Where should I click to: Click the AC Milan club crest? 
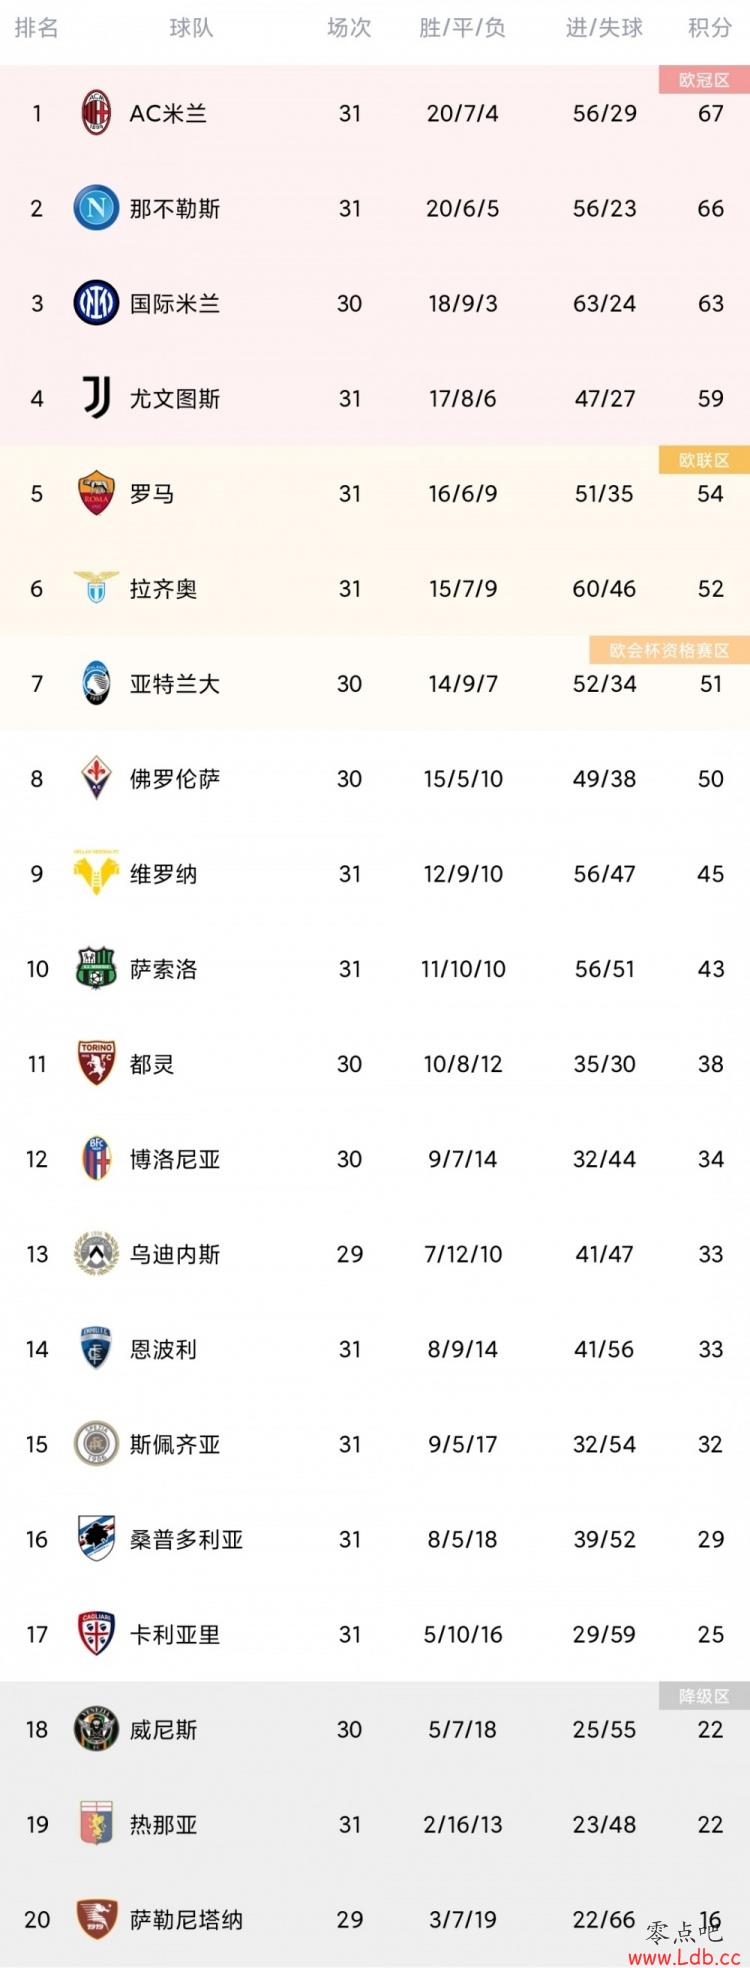[96, 113]
